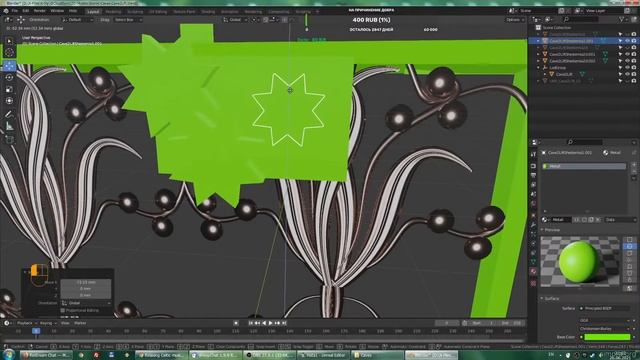This screenshot has width=640, height=360.
Task: Open the Orientation Default dropdown
Action: (x=77, y=20)
